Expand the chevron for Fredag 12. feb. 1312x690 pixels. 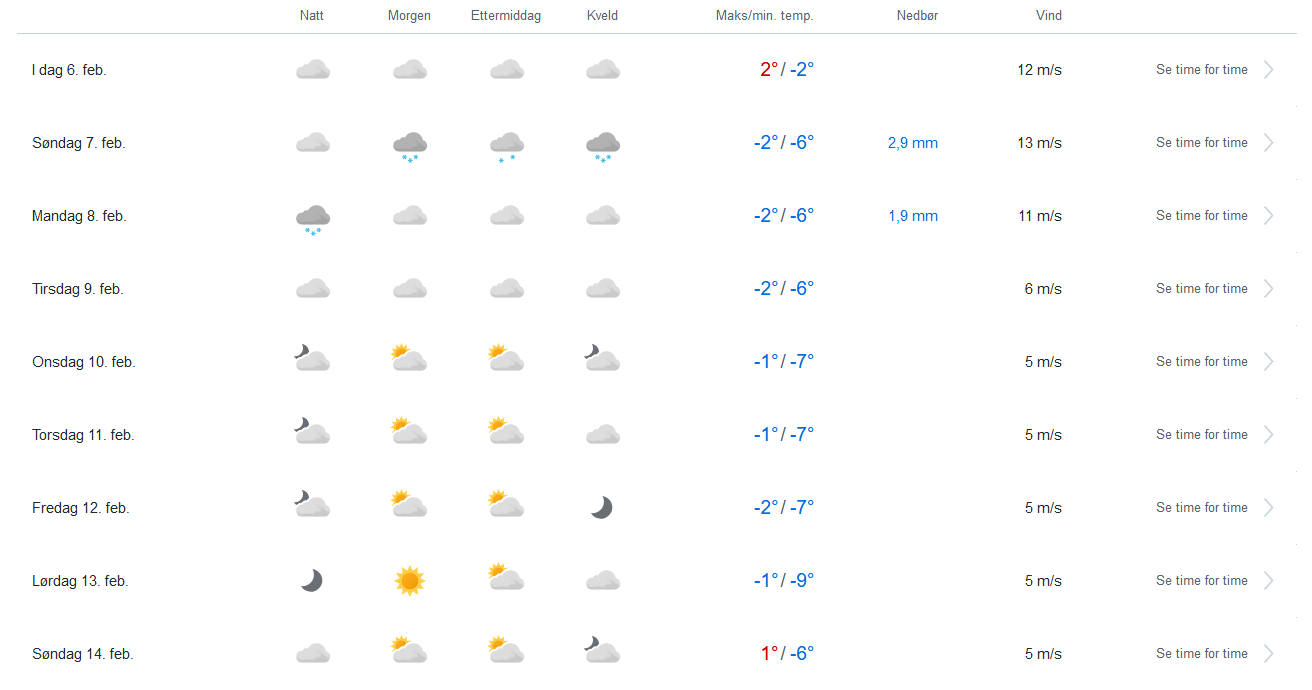tap(1269, 508)
